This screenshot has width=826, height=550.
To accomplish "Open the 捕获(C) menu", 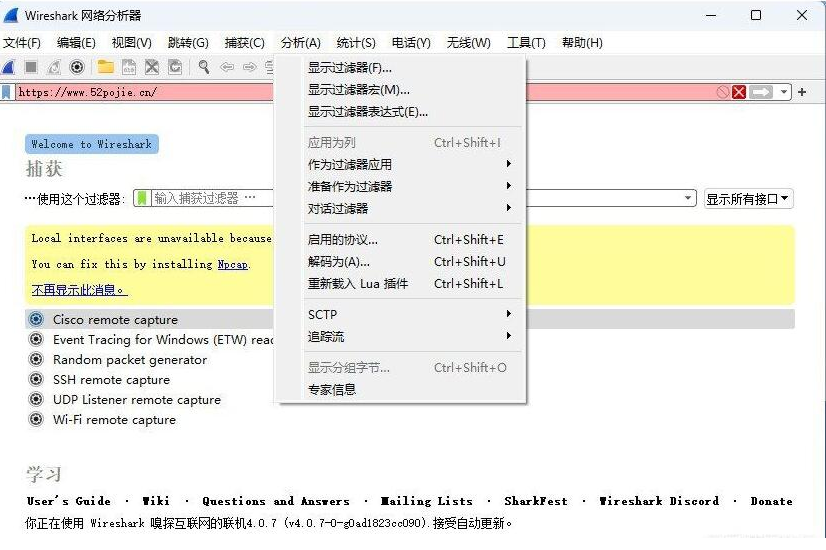I will coord(244,43).
